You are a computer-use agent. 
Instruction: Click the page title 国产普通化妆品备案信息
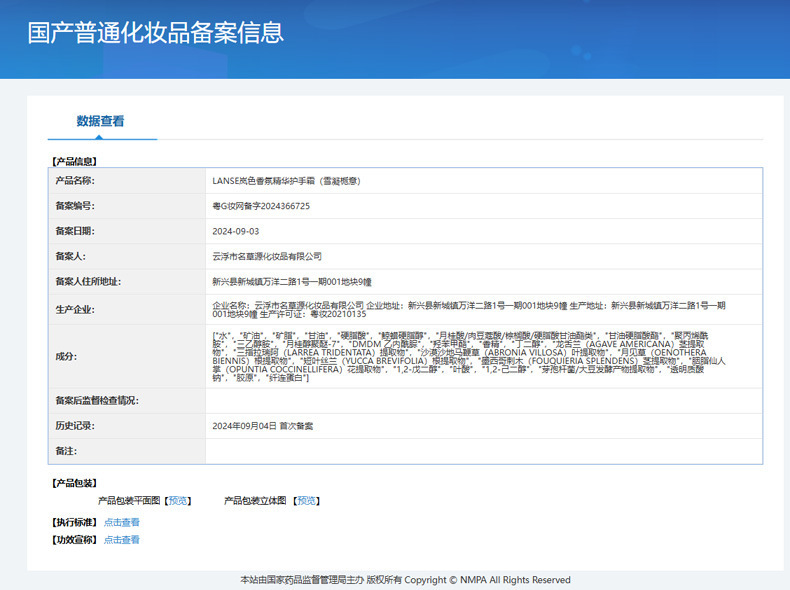156,32
